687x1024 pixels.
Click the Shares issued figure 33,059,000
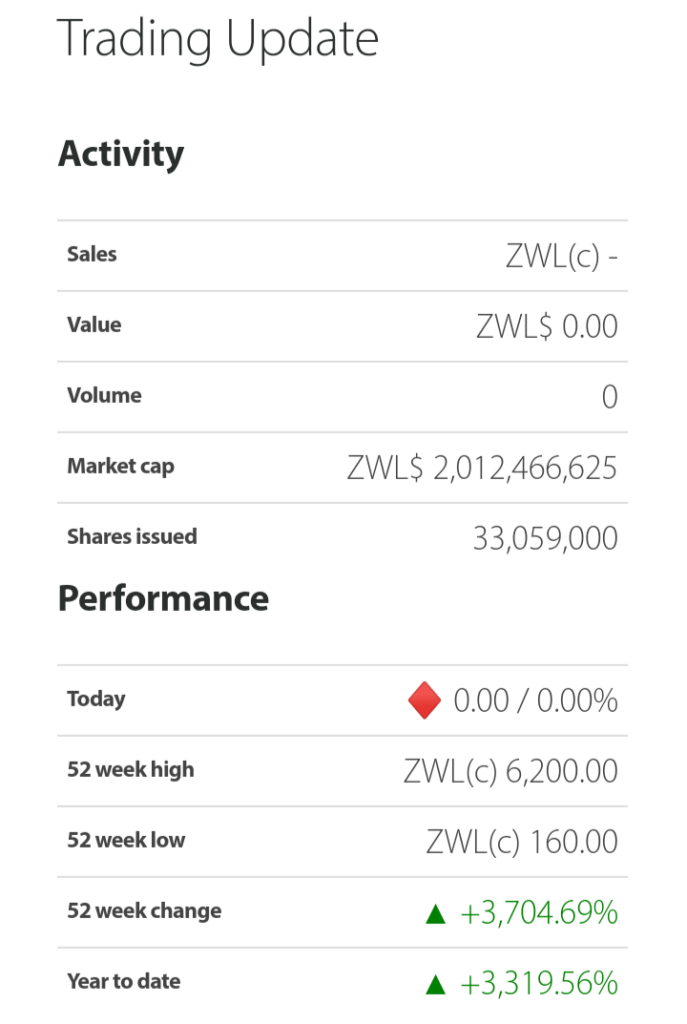point(545,539)
